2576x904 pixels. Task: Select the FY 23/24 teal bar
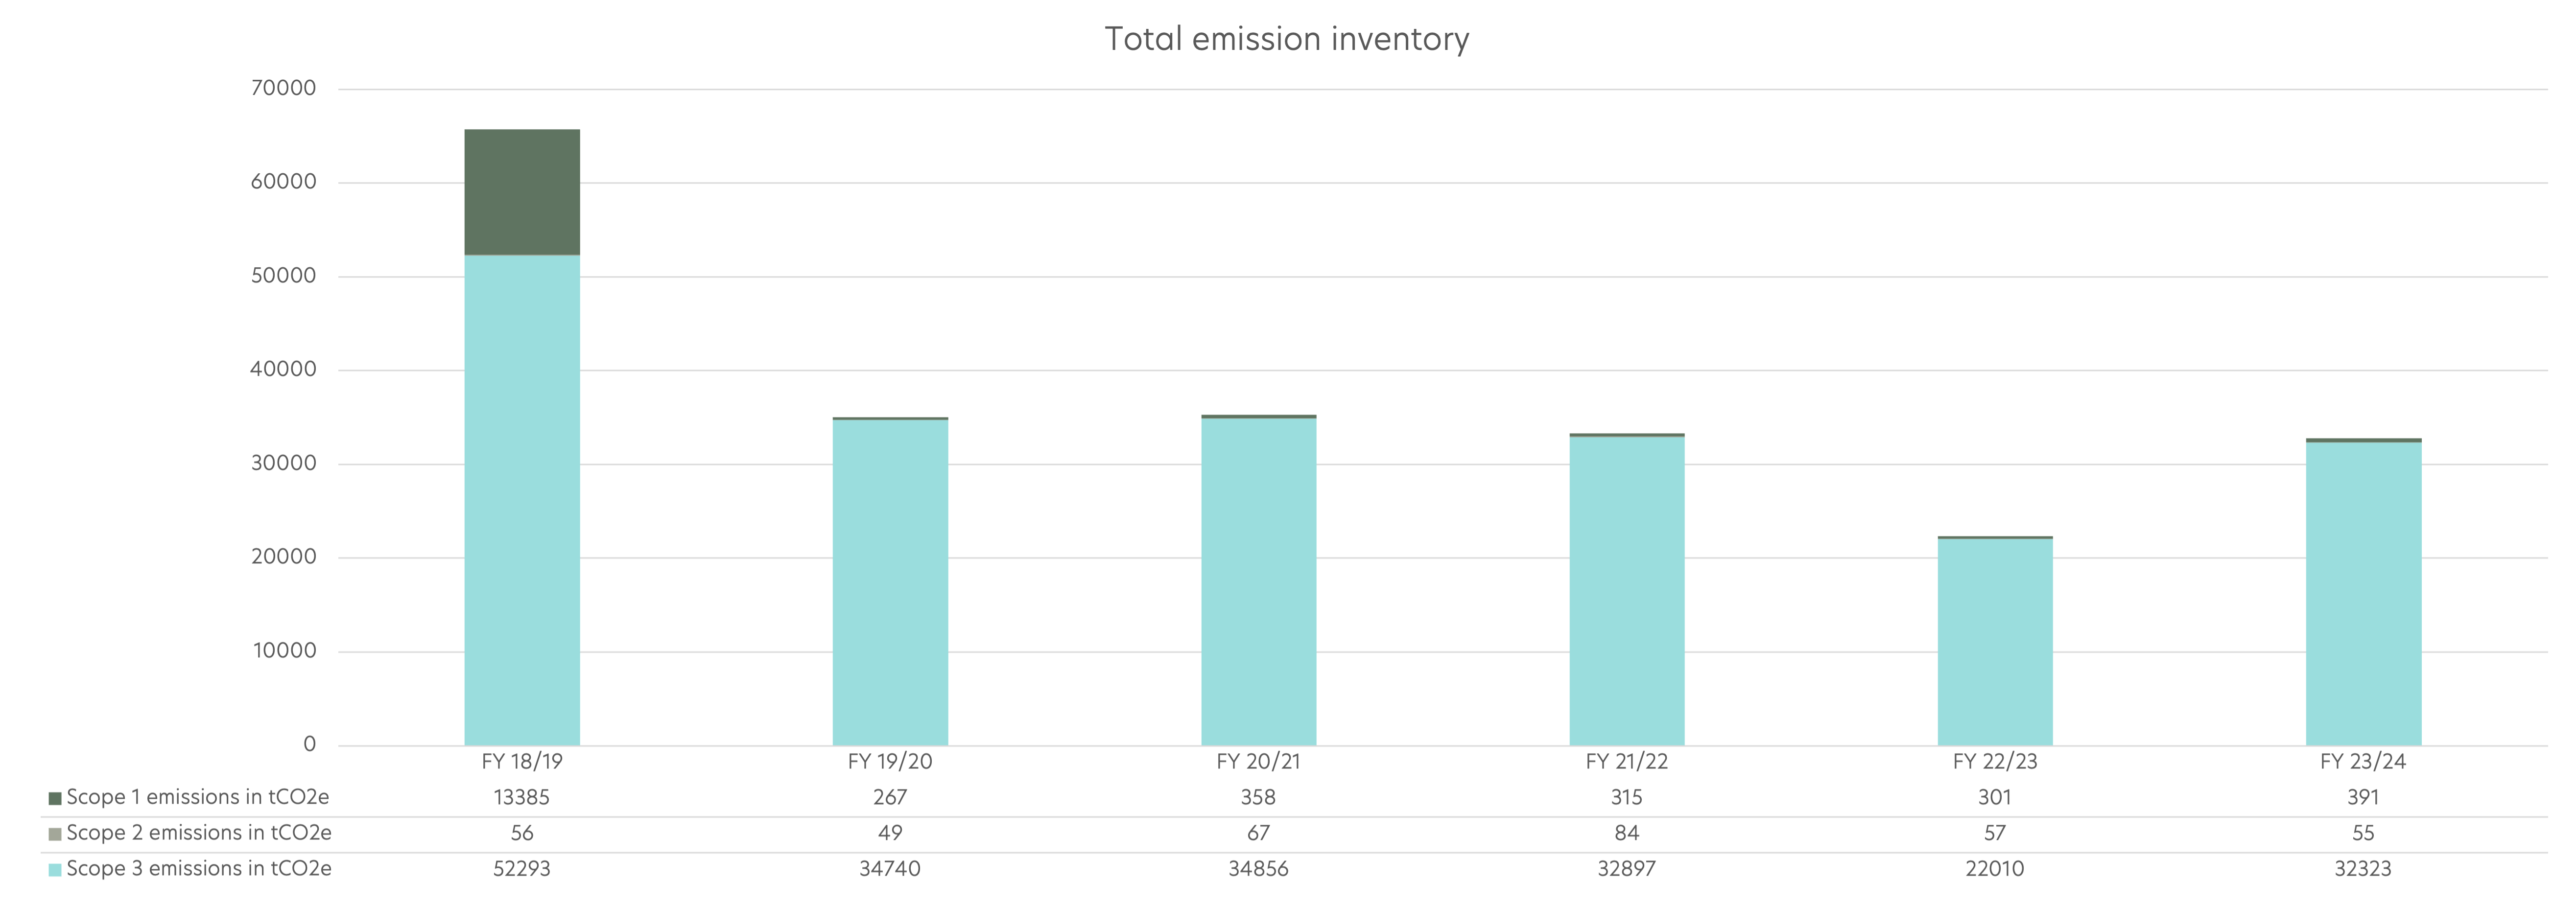2363,594
